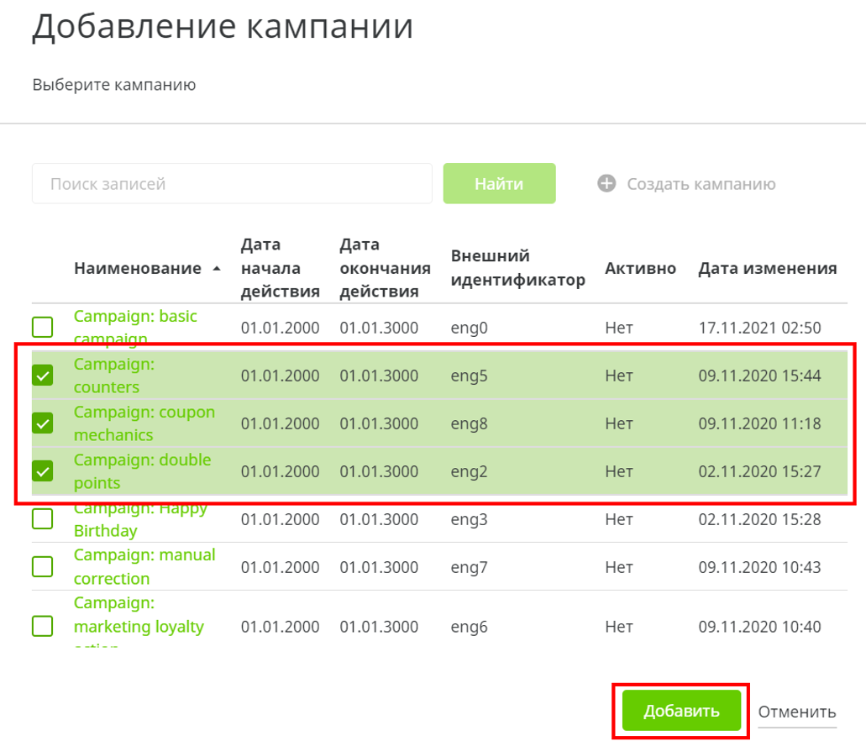The image size is (866, 741).
Task: Uncheck the Campaign: counters checkbox
Action: tap(42, 376)
